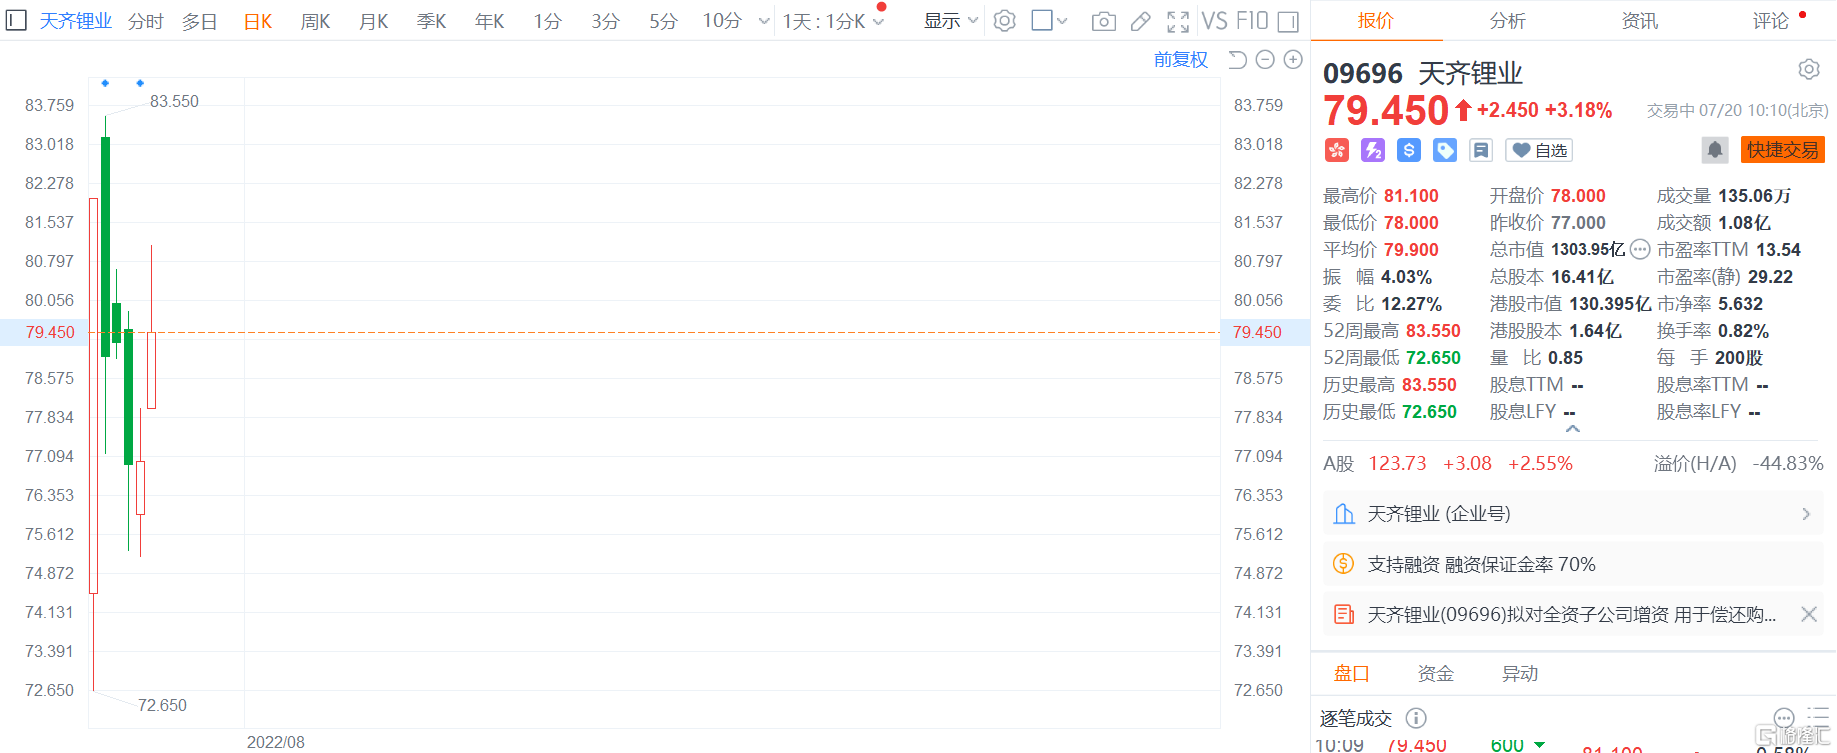Select 周K chart period
Image resolution: width=1837 pixels, height=753 pixels.
(315, 21)
